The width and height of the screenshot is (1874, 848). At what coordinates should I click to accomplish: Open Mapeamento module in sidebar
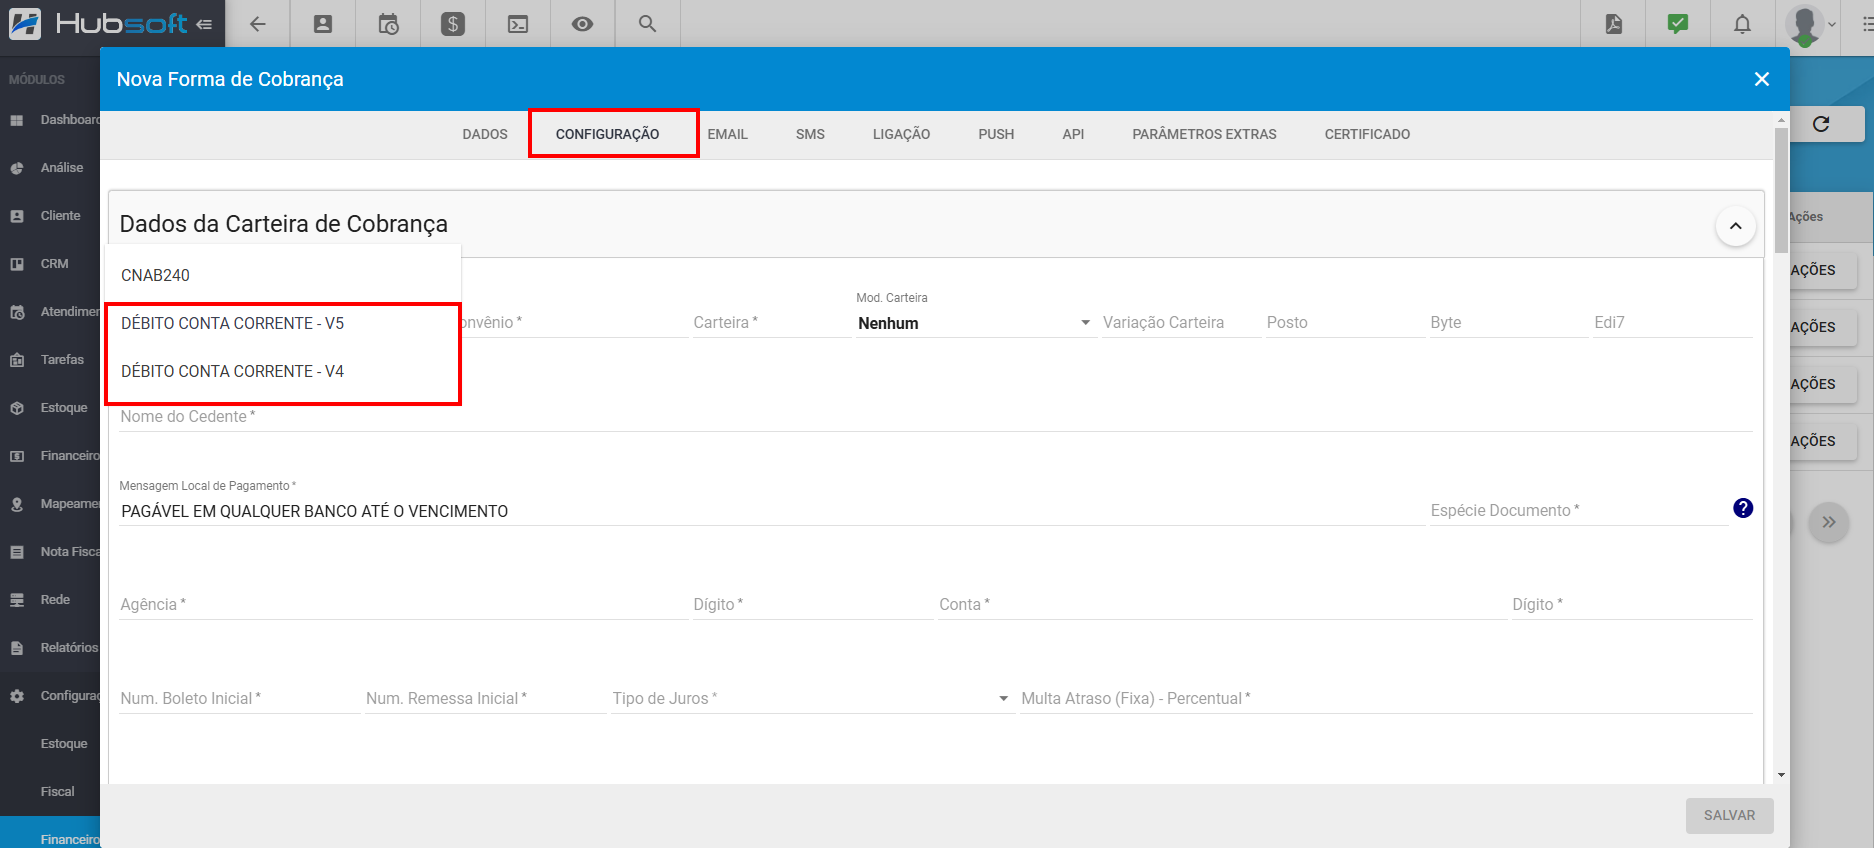pos(50,504)
